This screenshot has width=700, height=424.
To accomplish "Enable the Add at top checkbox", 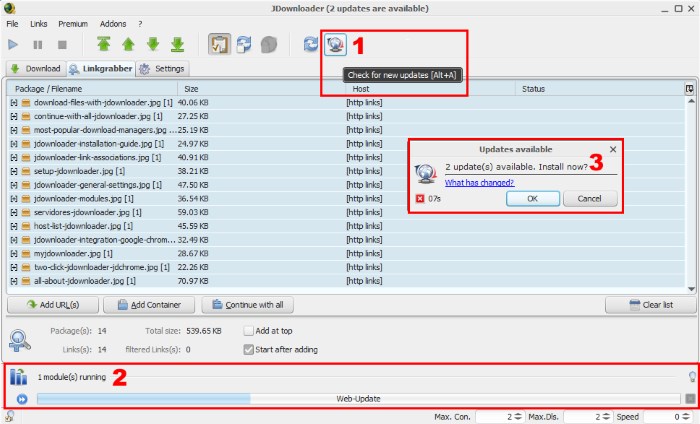I will point(249,331).
